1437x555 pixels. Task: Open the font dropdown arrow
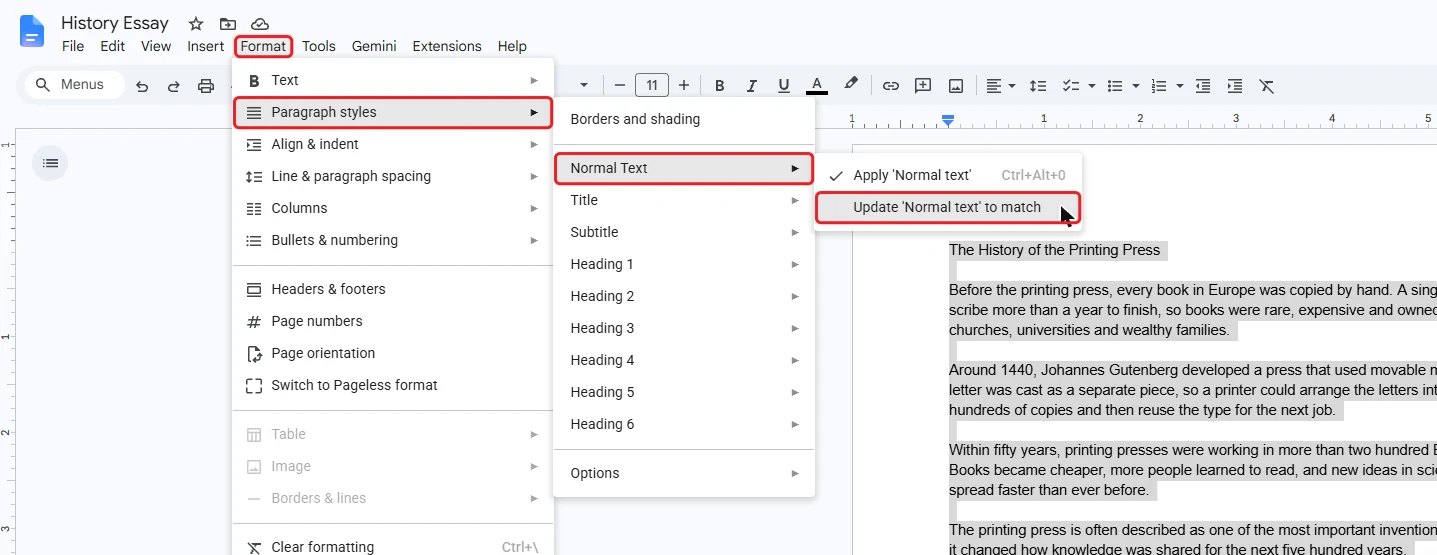click(584, 86)
